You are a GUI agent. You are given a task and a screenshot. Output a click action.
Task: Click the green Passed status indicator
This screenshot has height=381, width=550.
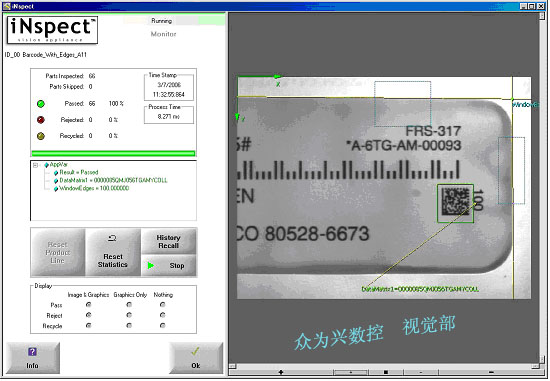[x=41, y=104]
